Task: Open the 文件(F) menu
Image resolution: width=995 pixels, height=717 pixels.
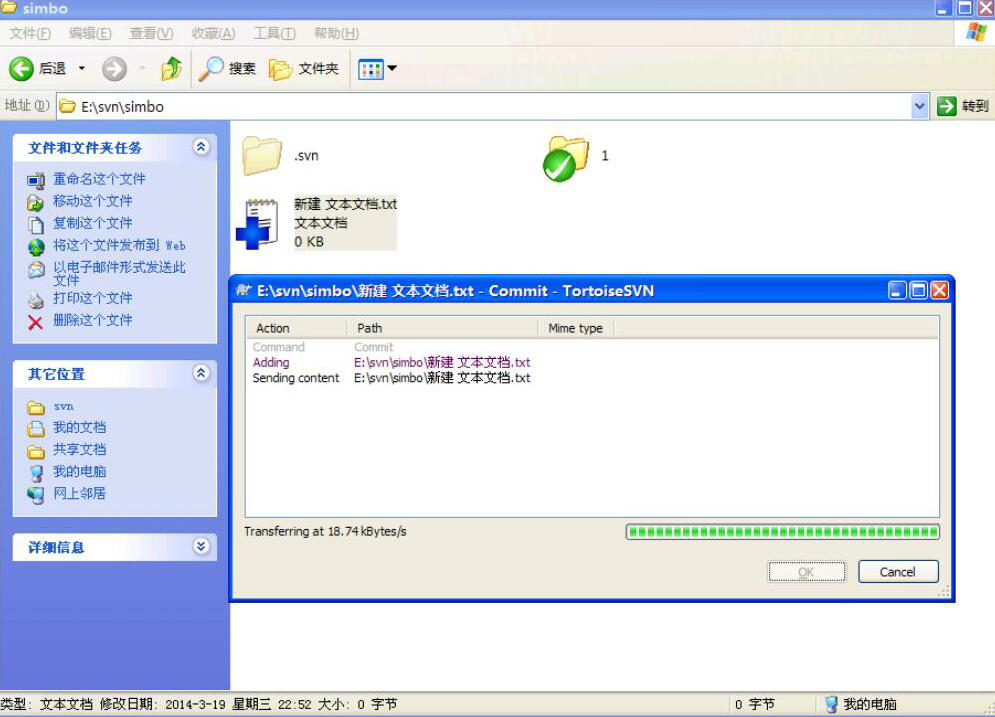Action: coord(30,33)
